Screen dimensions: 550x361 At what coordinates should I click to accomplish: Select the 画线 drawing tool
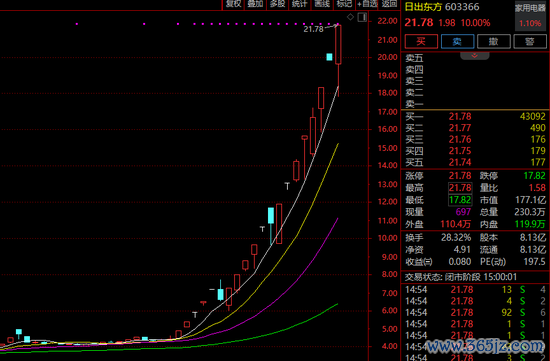coord(321,4)
